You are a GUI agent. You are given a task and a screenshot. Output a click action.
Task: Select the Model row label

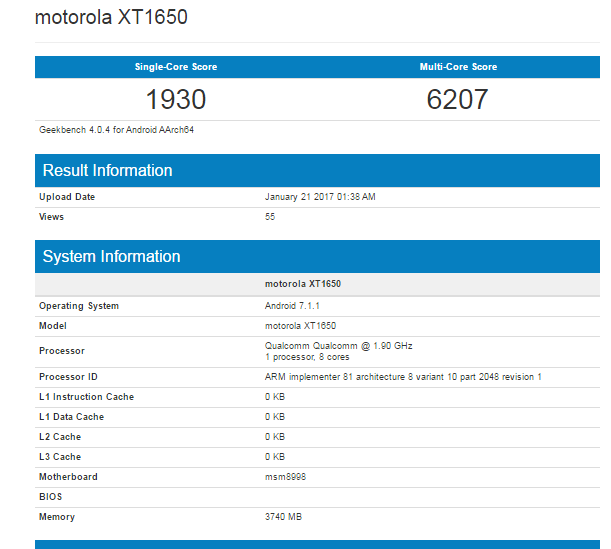pos(53,326)
